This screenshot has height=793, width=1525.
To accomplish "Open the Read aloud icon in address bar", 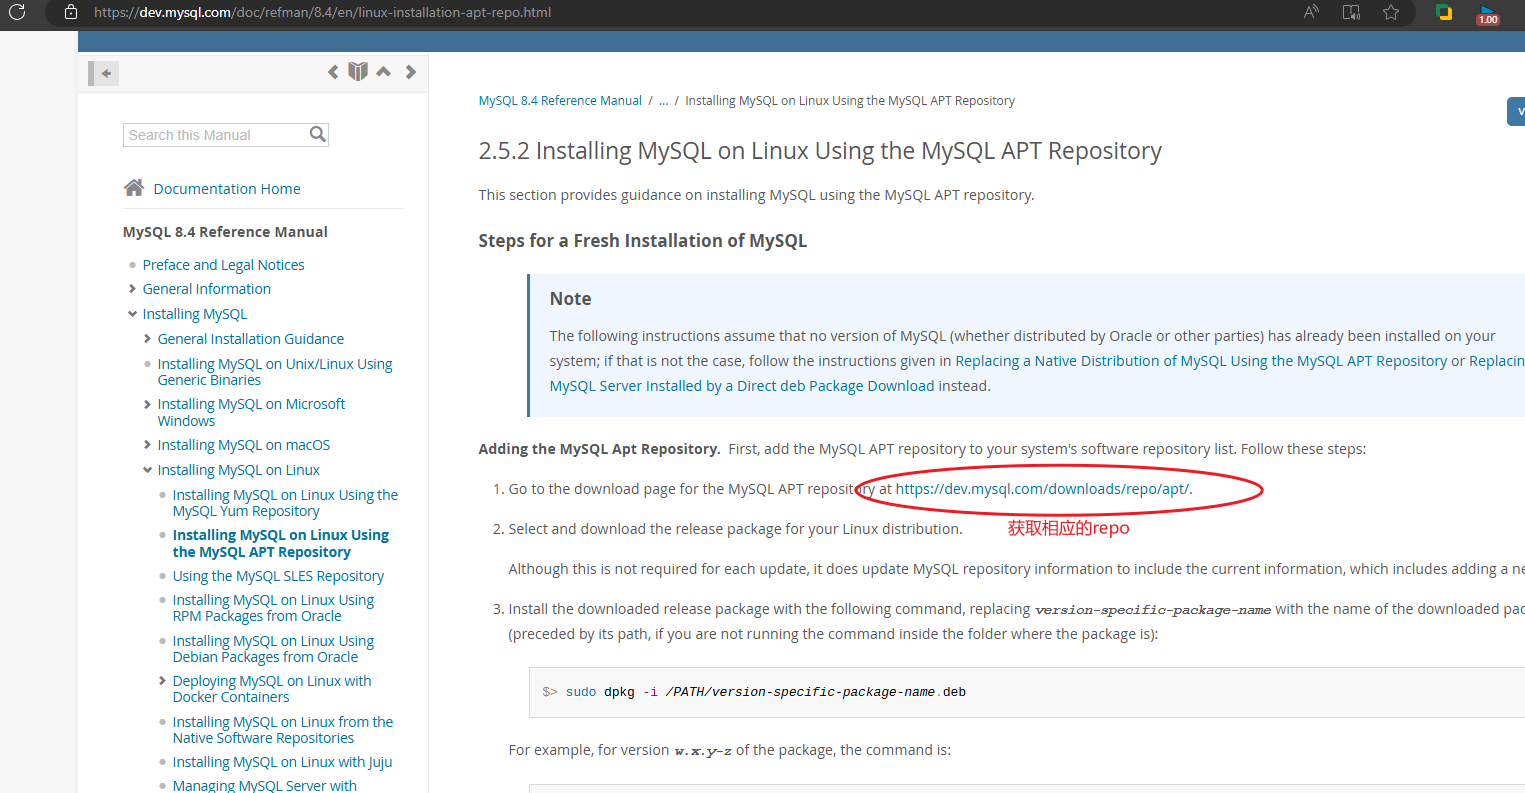I will 1311,12.
